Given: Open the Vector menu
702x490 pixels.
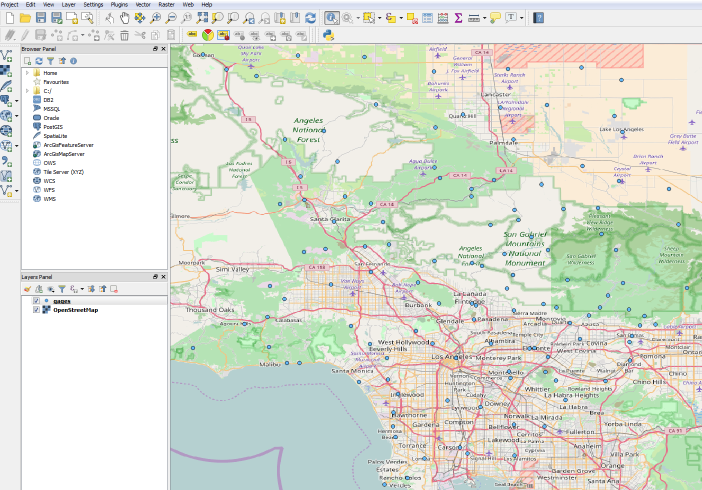Looking at the screenshot, I should (x=143, y=4).
